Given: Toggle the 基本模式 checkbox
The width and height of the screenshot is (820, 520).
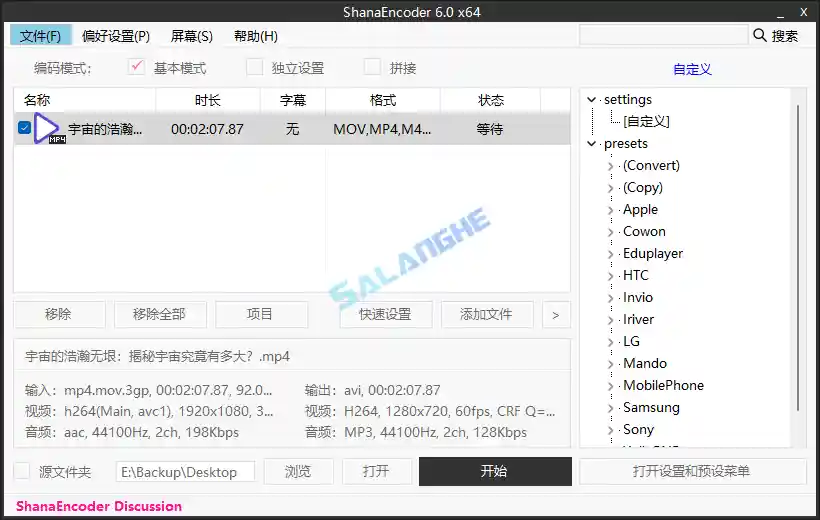Looking at the screenshot, I should [136, 67].
